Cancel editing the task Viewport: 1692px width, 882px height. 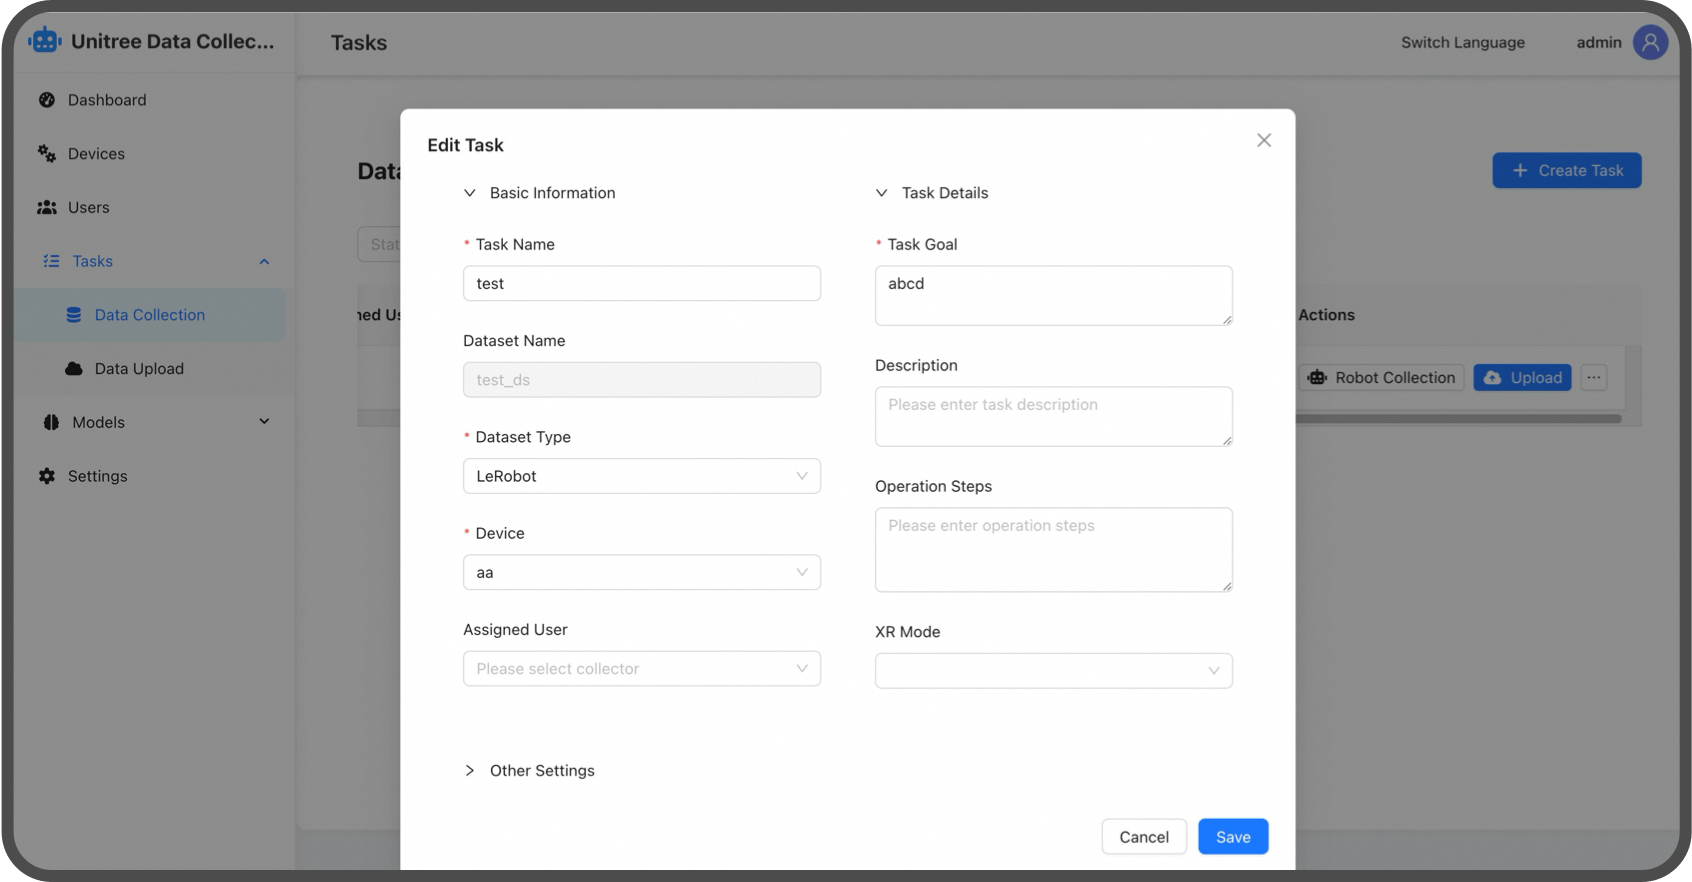[1143, 837]
